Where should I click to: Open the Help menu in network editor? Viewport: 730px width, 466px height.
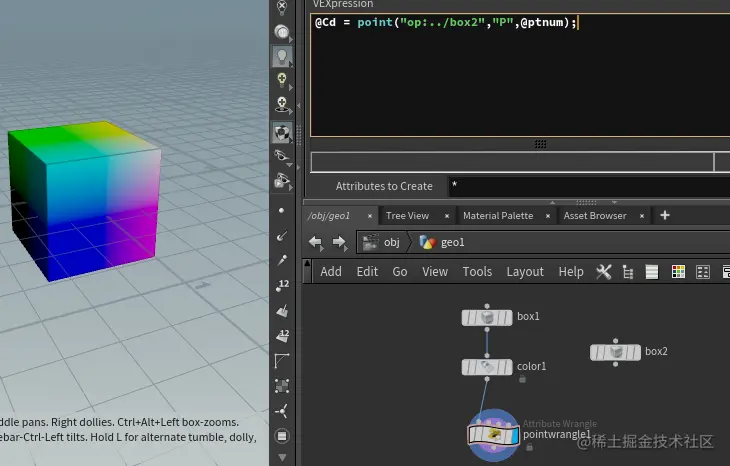(x=571, y=272)
